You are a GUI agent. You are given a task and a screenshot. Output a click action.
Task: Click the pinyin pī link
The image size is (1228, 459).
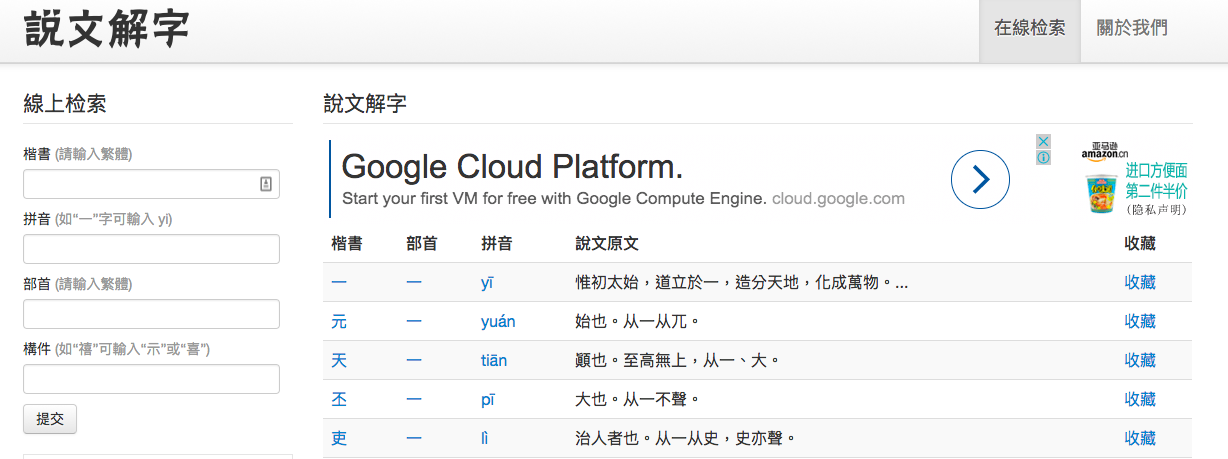point(488,400)
